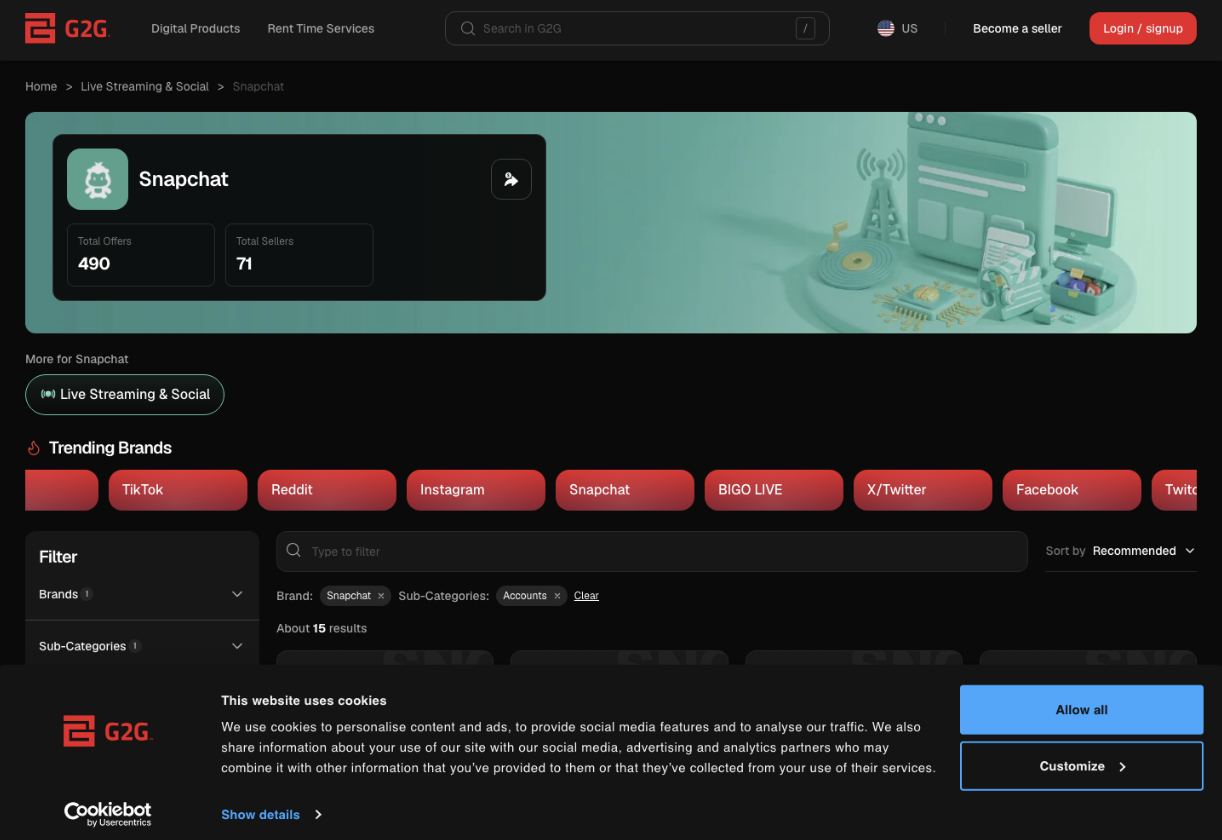Expand the Sub-Categories filter section
The width and height of the screenshot is (1222, 840).
click(237, 646)
